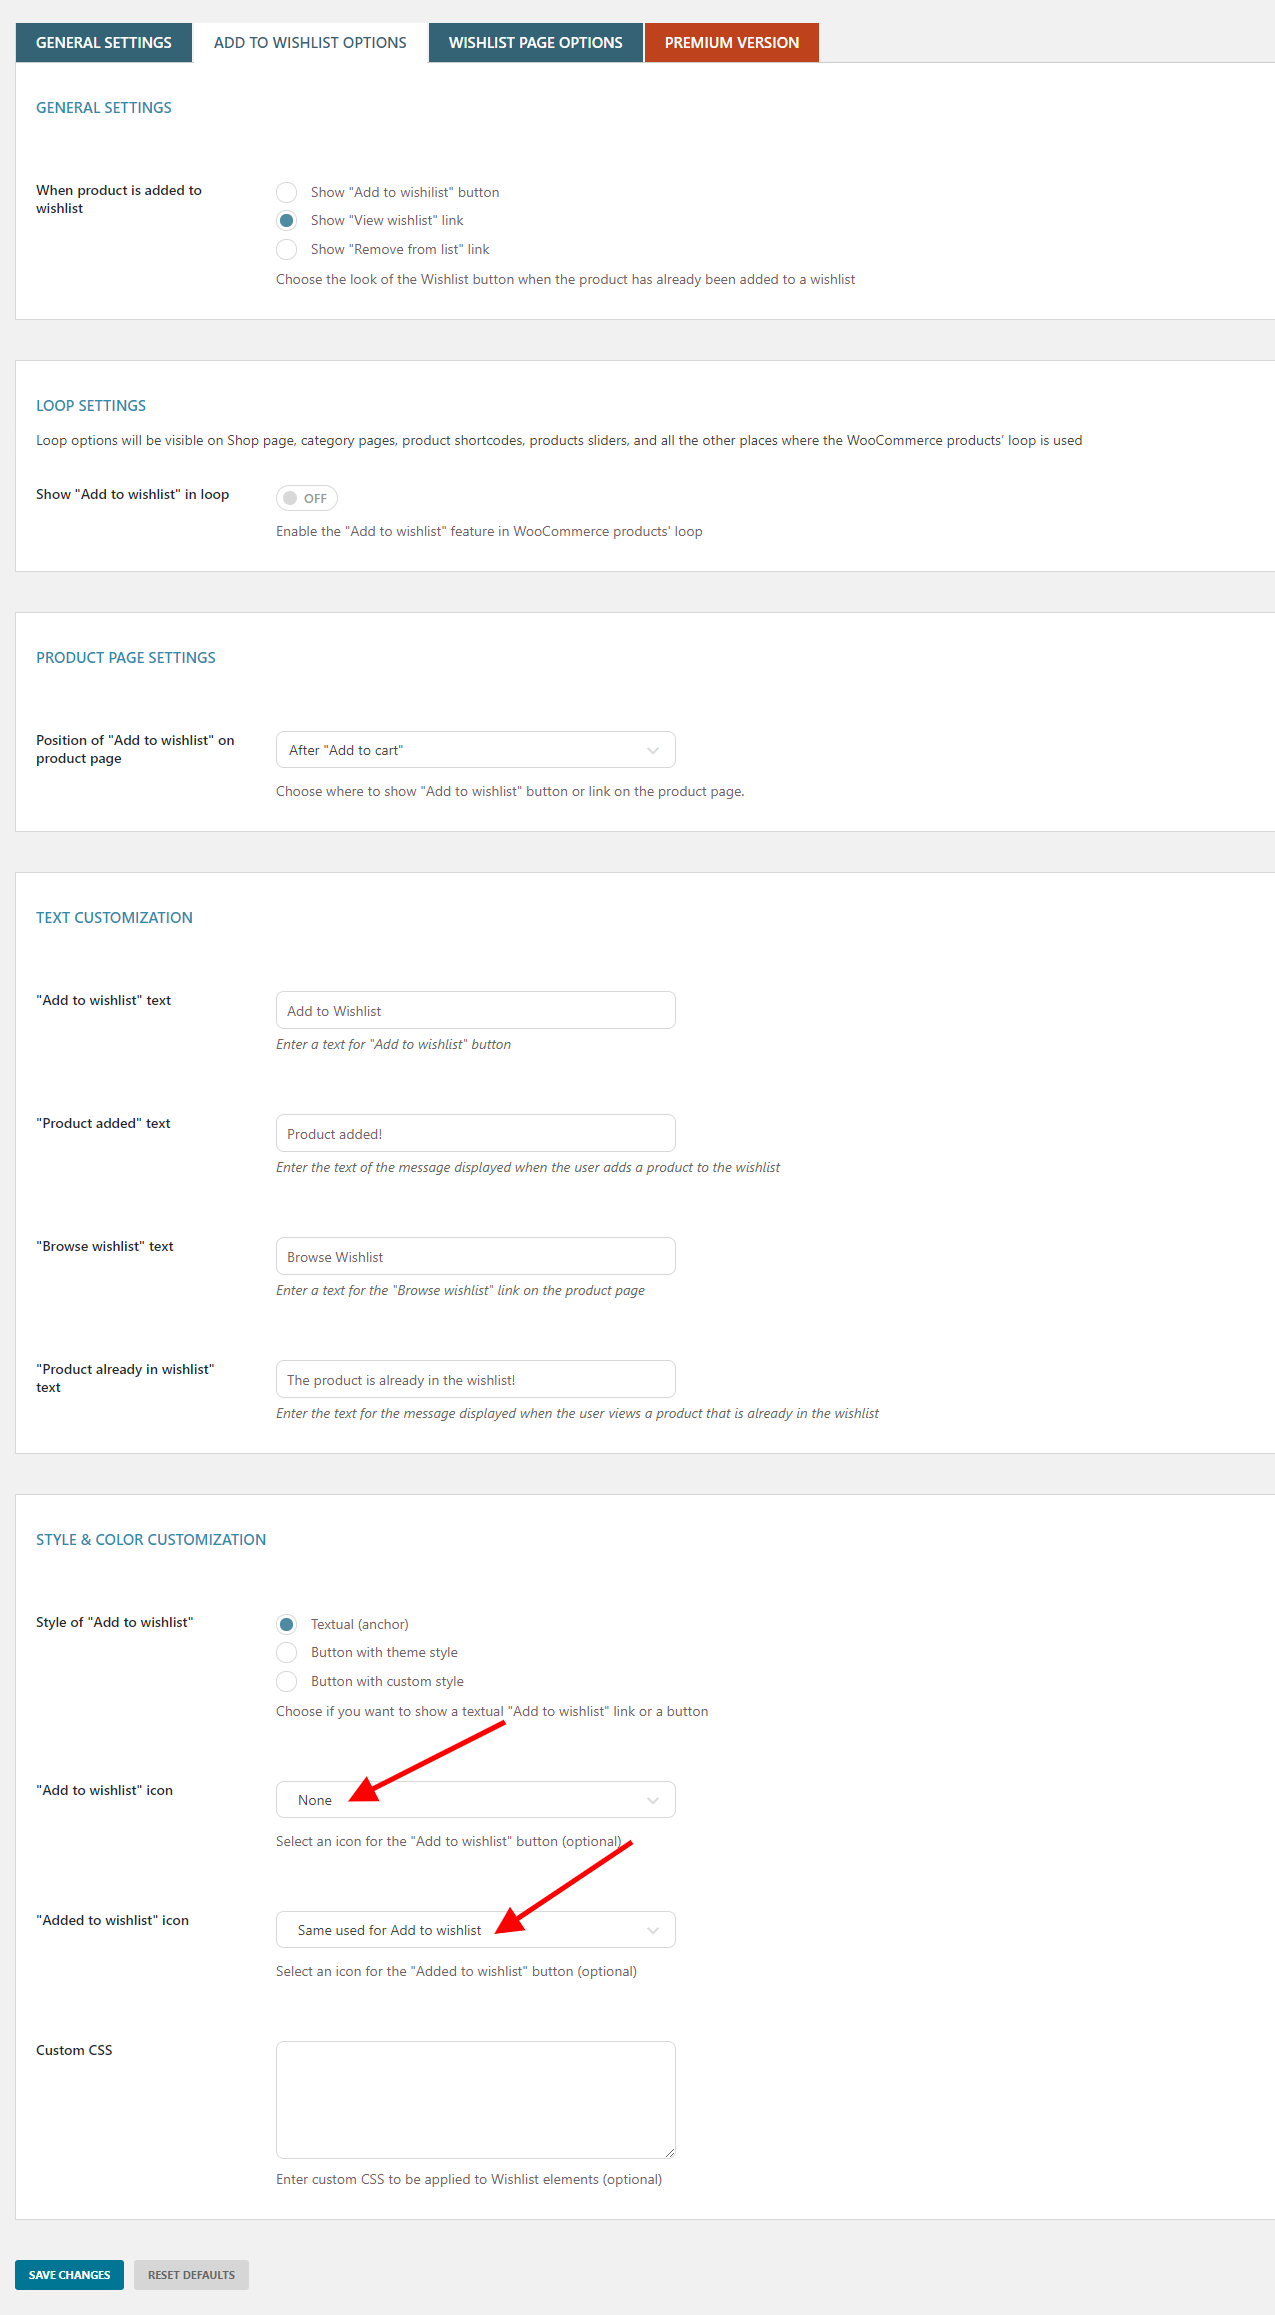The image size is (1275, 2315).
Task: Click the Save Changes button
Action: coord(69,2275)
